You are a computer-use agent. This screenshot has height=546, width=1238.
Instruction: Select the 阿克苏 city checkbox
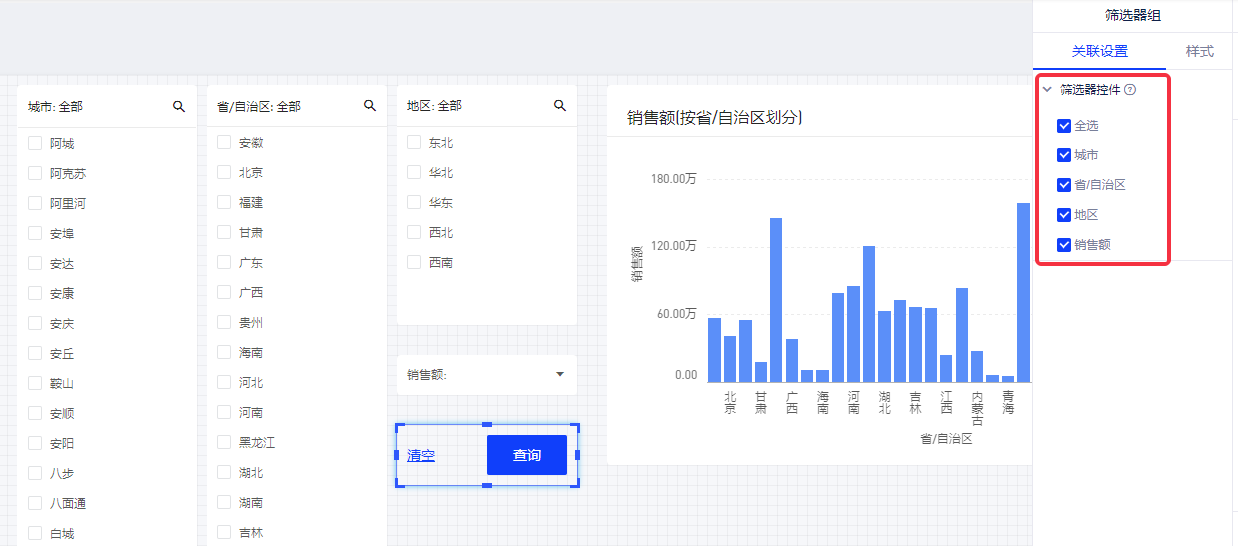click(x=35, y=174)
